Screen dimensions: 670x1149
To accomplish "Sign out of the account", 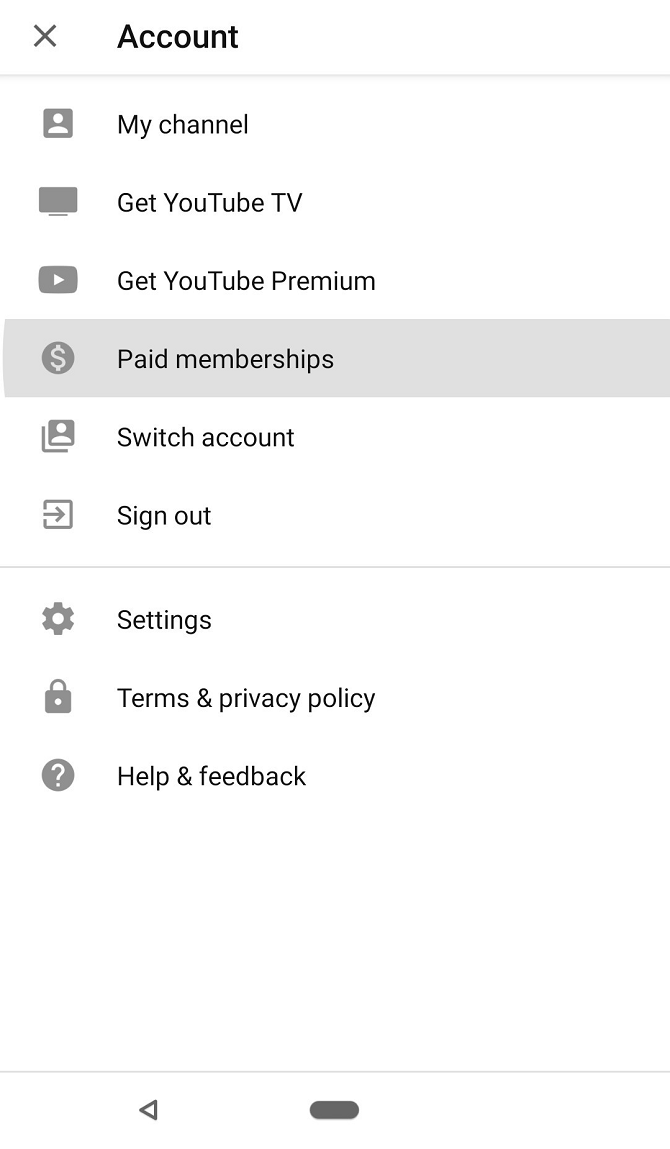I will pyautogui.click(x=163, y=514).
